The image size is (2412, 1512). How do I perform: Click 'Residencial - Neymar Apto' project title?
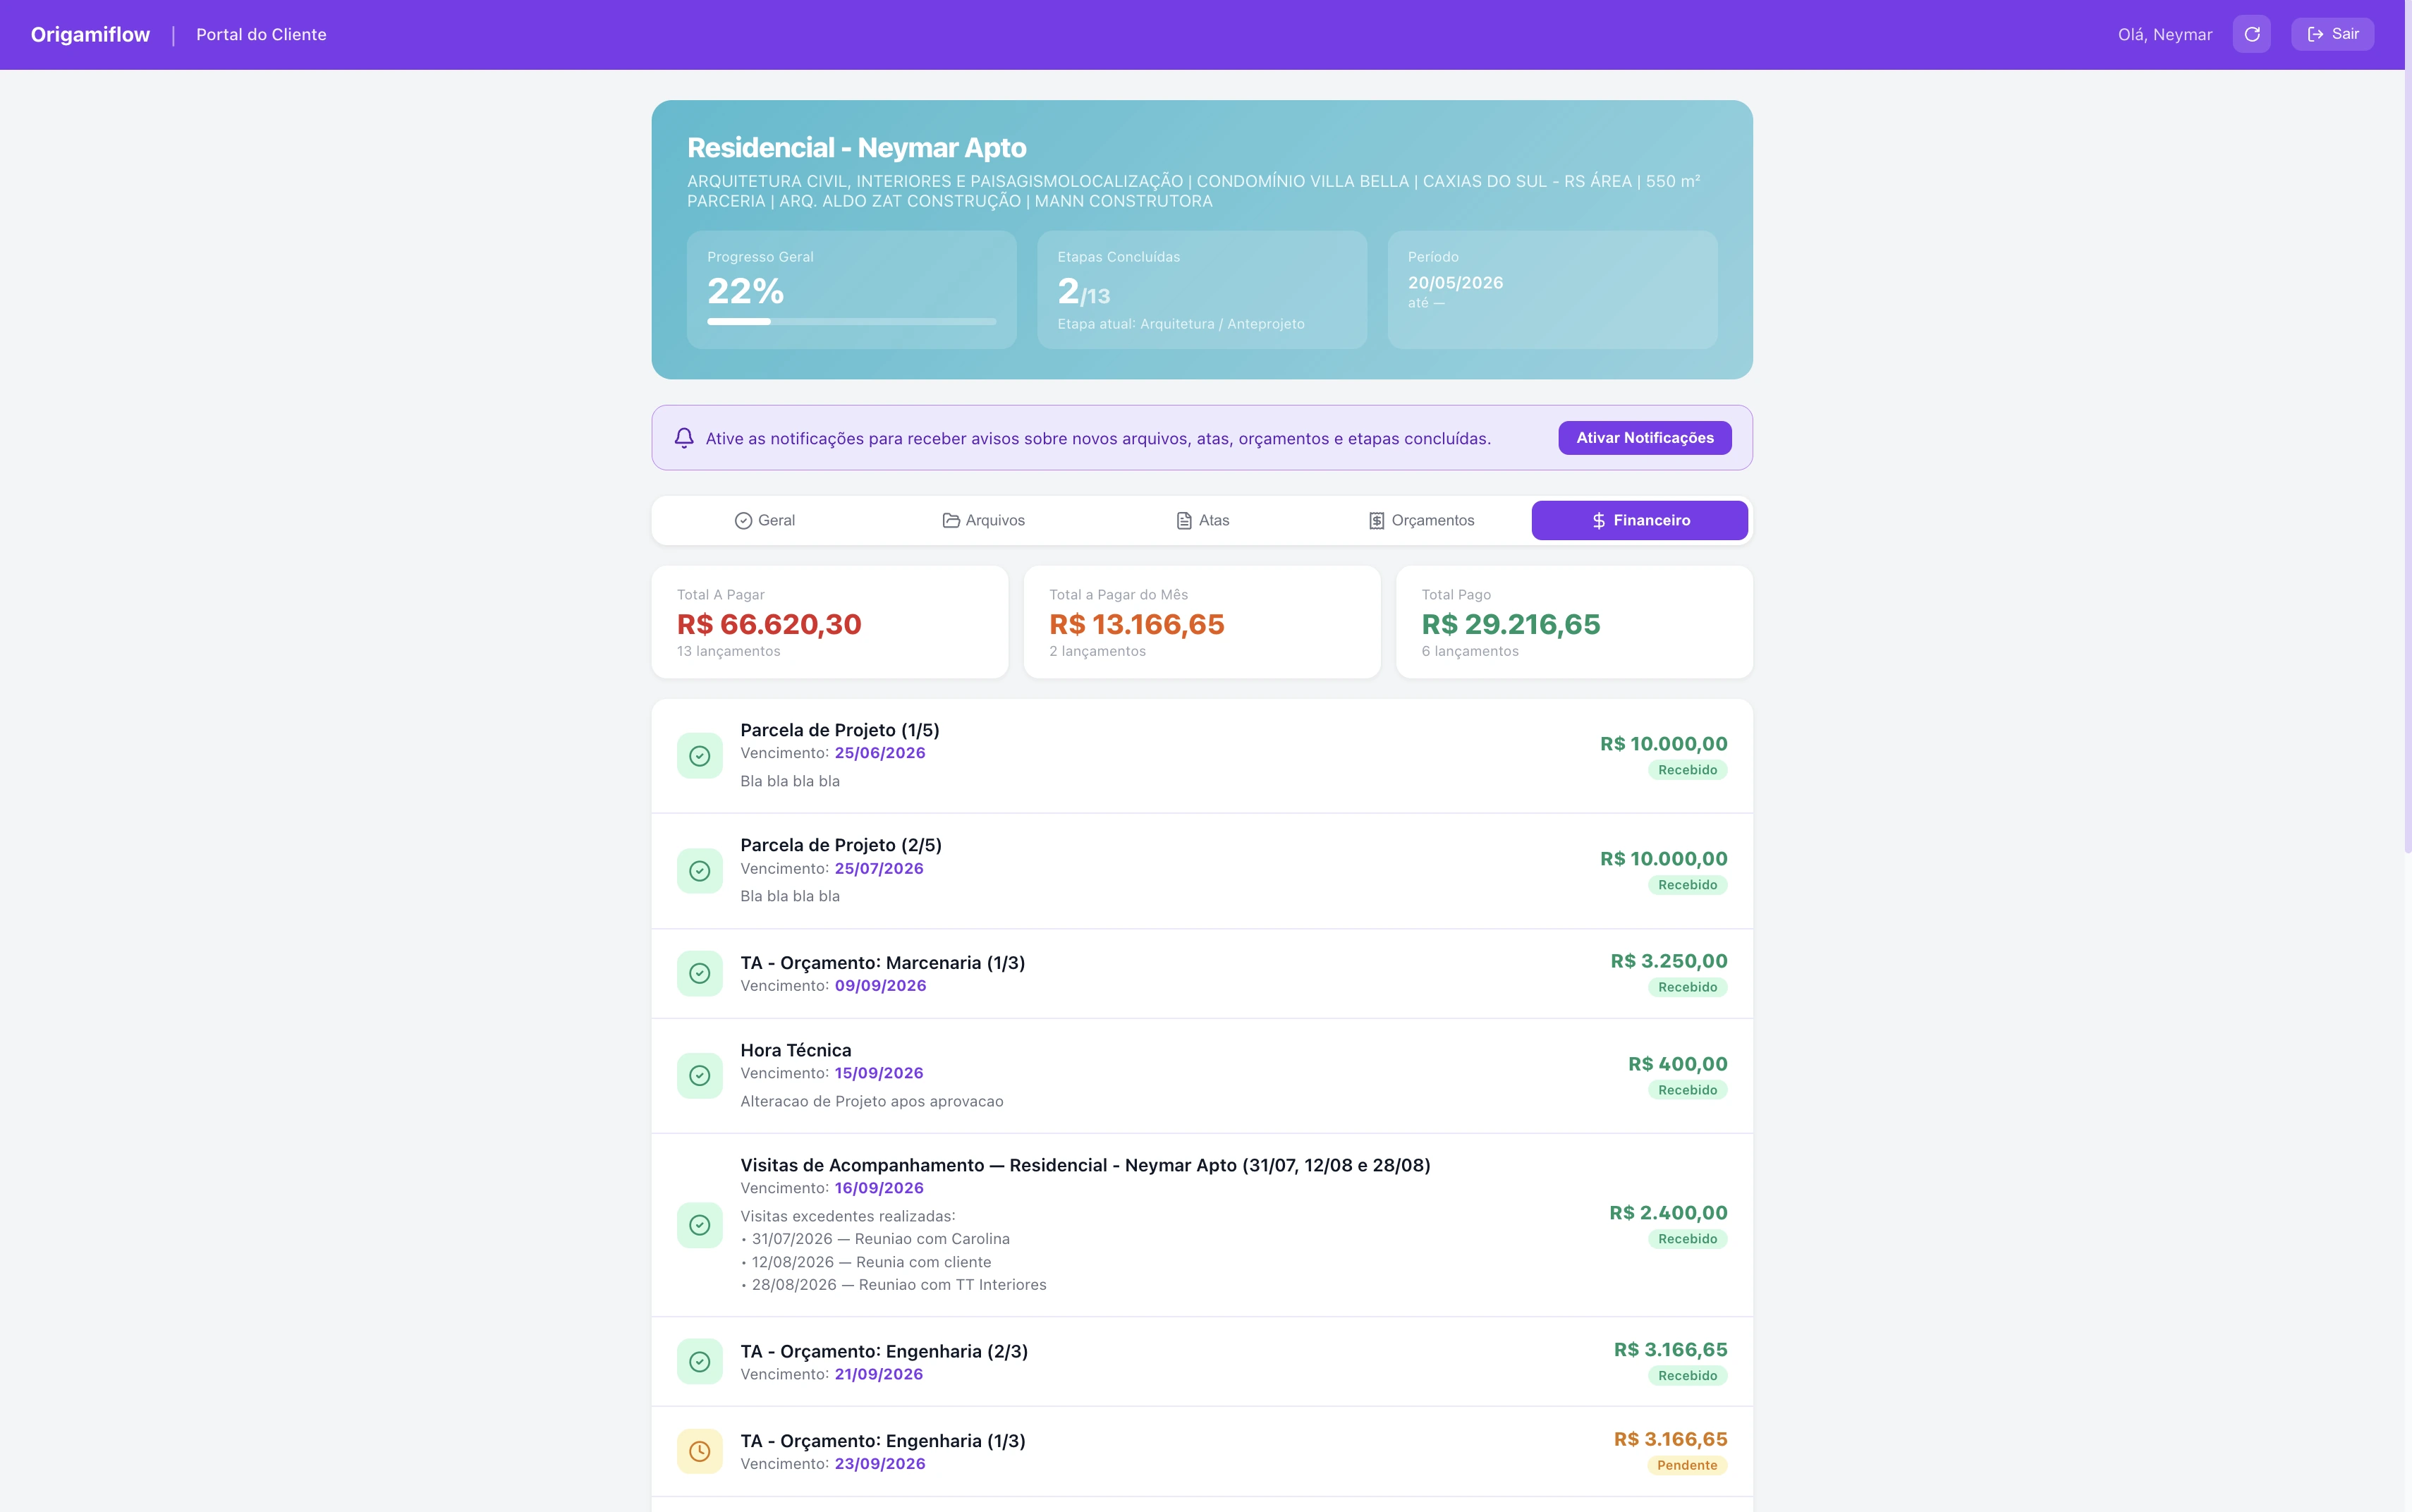click(857, 148)
